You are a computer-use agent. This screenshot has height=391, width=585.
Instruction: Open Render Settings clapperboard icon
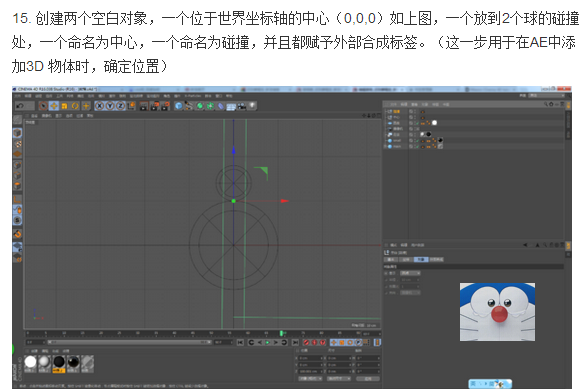coord(165,106)
